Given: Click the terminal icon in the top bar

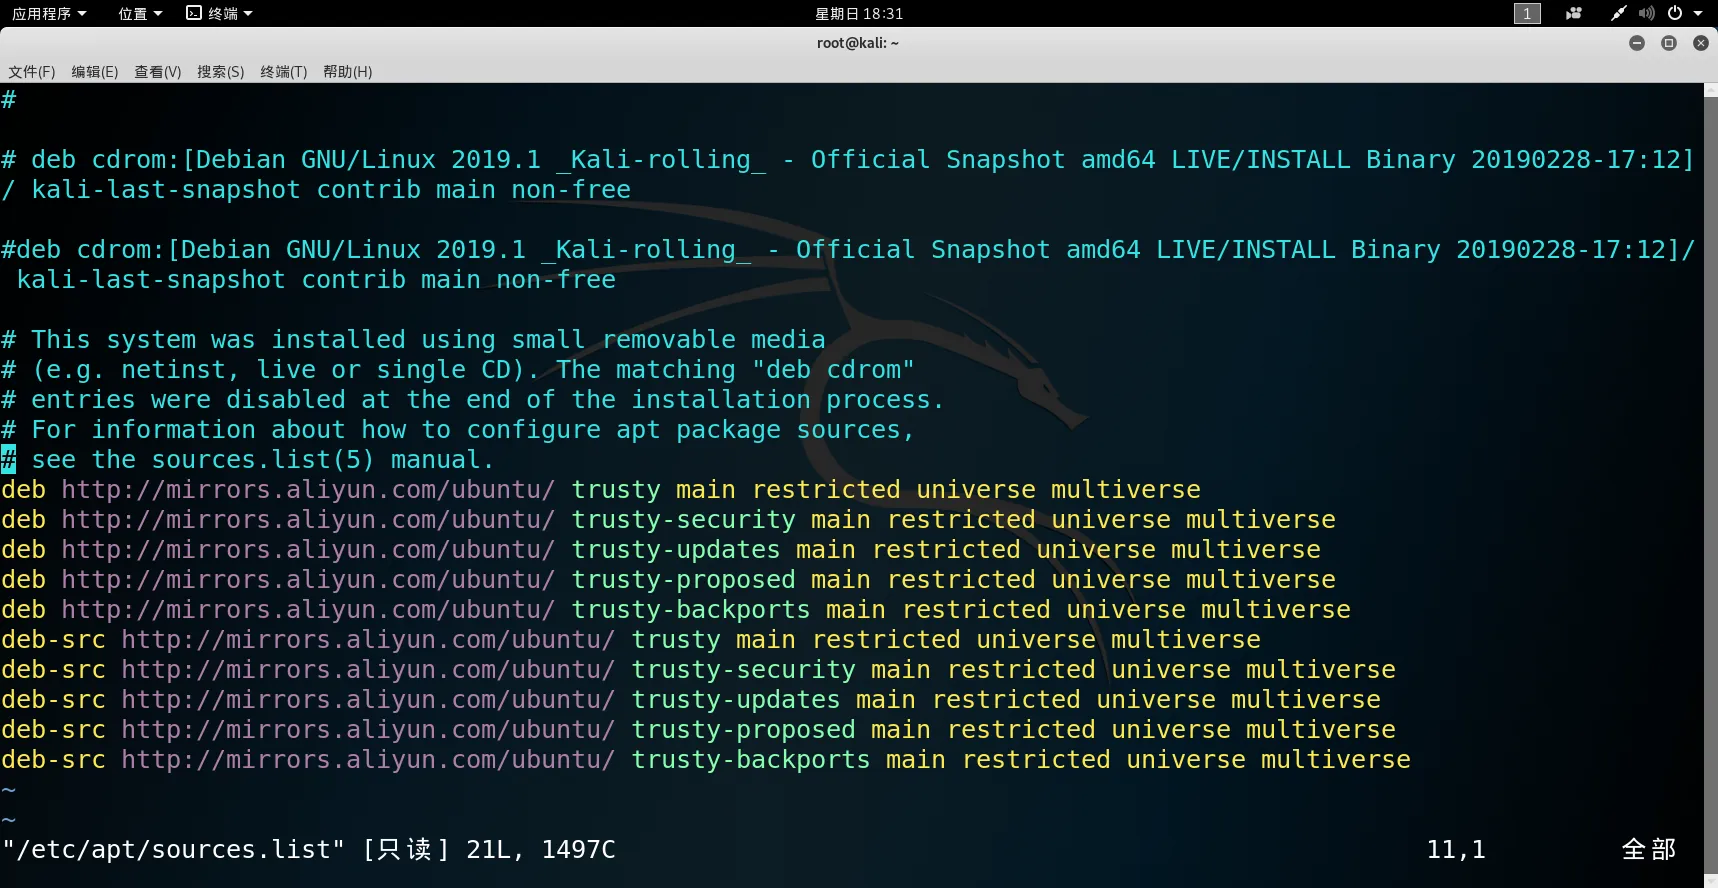Looking at the screenshot, I should (194, 13).
